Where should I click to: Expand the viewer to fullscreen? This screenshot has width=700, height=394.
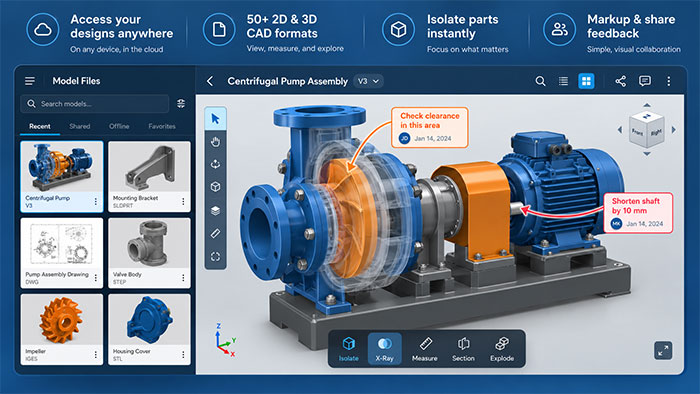coord(663,350)
